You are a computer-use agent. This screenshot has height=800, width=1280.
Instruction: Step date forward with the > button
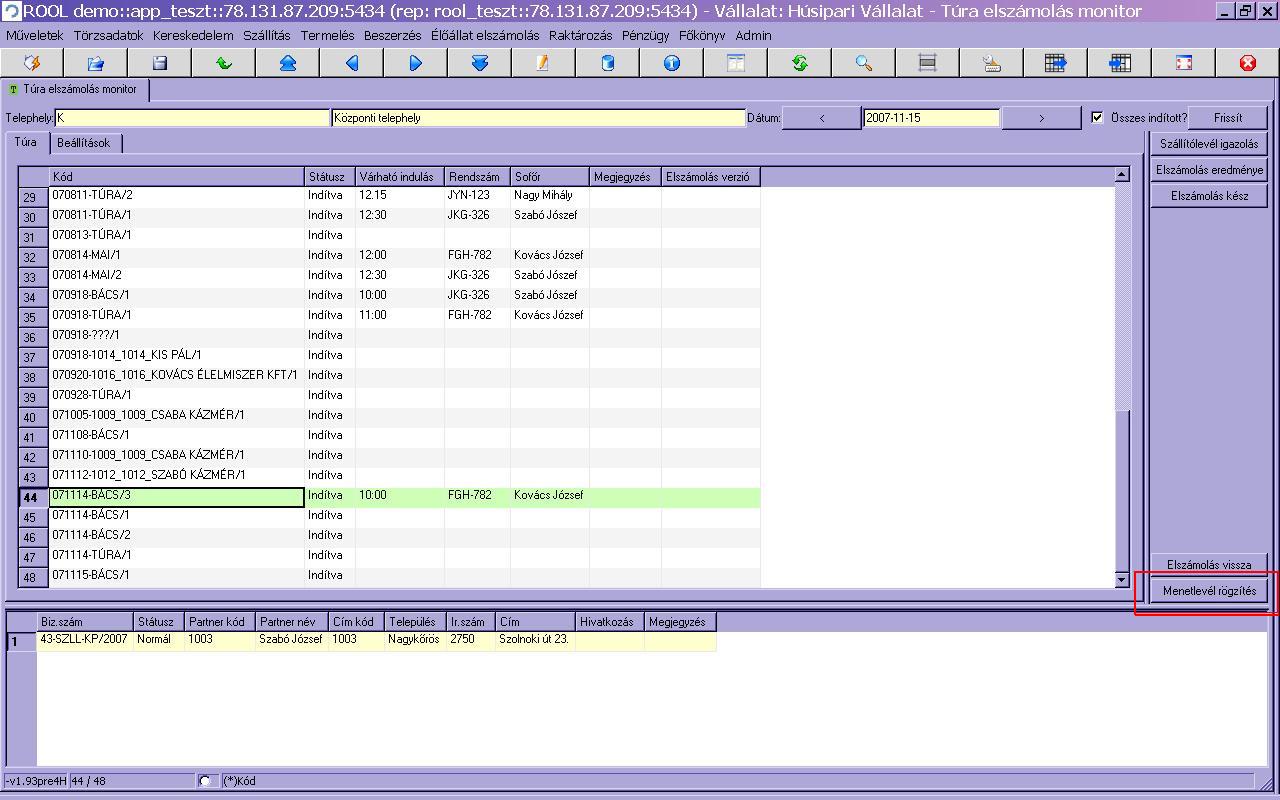1041,118
